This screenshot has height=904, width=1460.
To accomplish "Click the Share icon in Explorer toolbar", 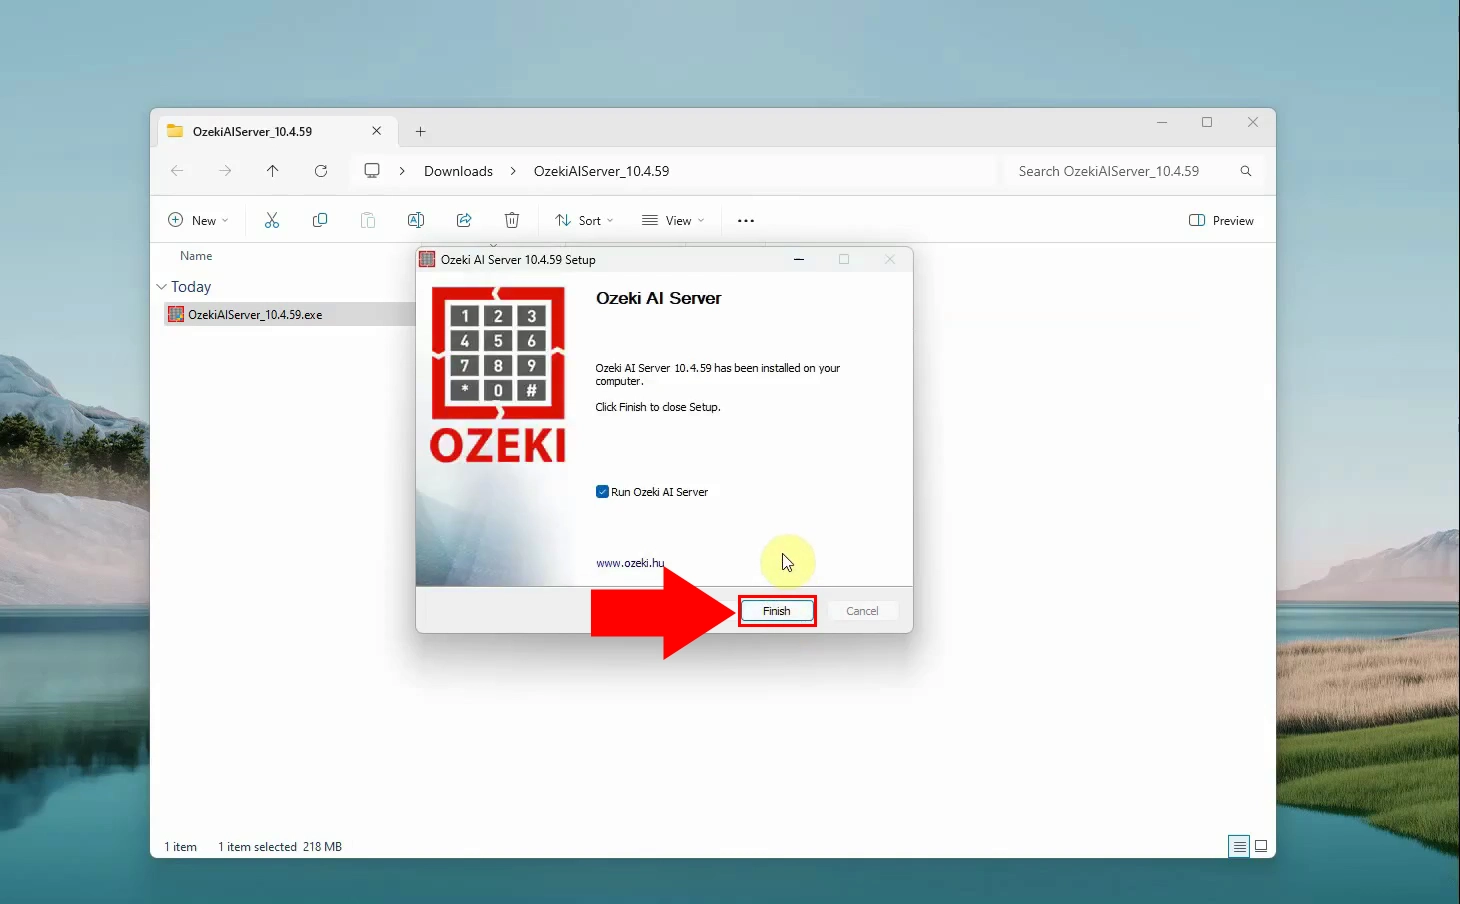I will [x=464, y=220].
